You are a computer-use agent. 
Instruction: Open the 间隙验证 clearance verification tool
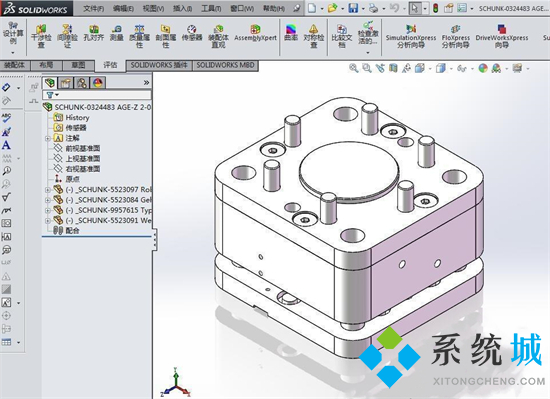[67, 36]
